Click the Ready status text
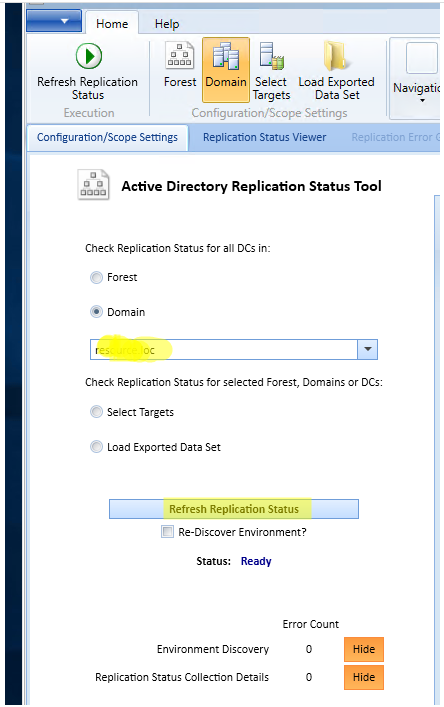The height and width of the screenshot is (707, 444). tap(256, 561)
